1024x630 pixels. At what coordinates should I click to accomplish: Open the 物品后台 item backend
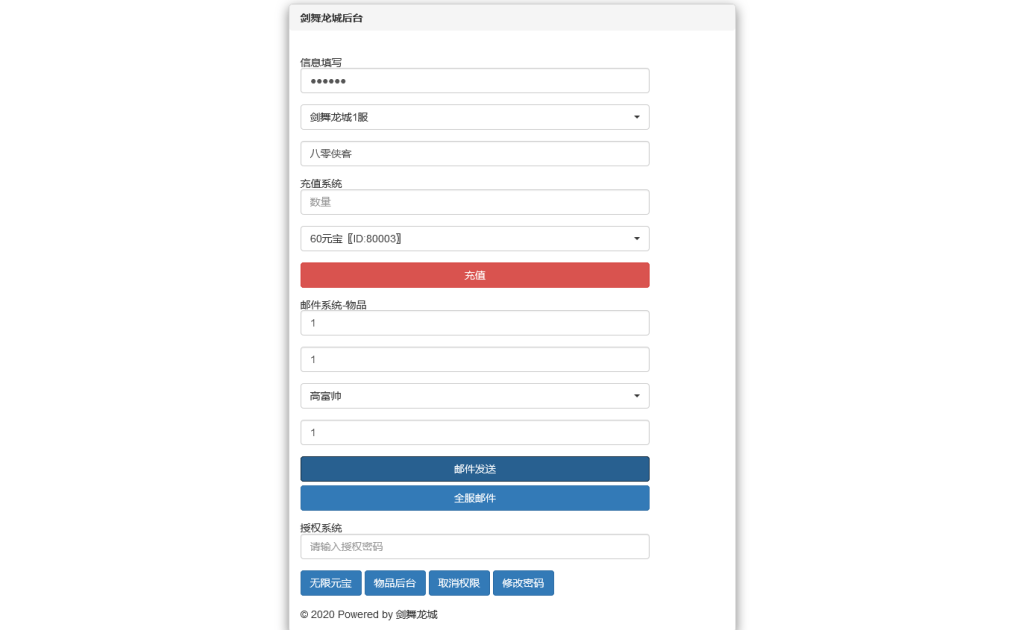pos(395,583)
